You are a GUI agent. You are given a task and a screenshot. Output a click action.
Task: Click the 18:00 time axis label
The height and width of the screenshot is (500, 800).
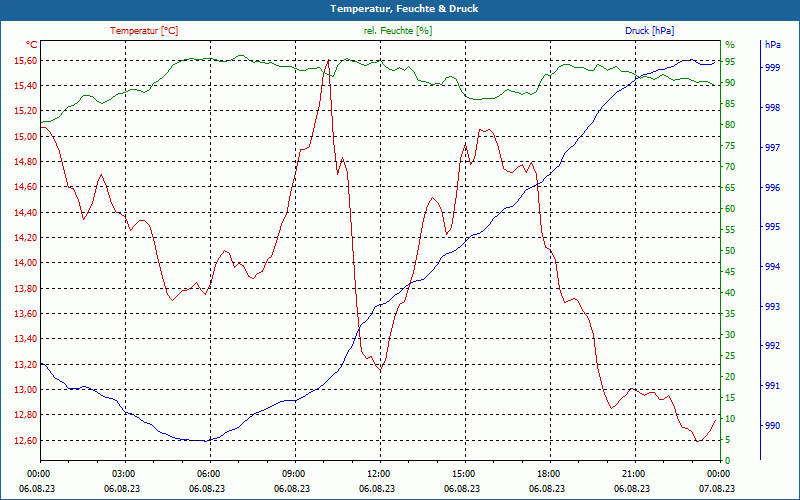click(x=548, y=473)
